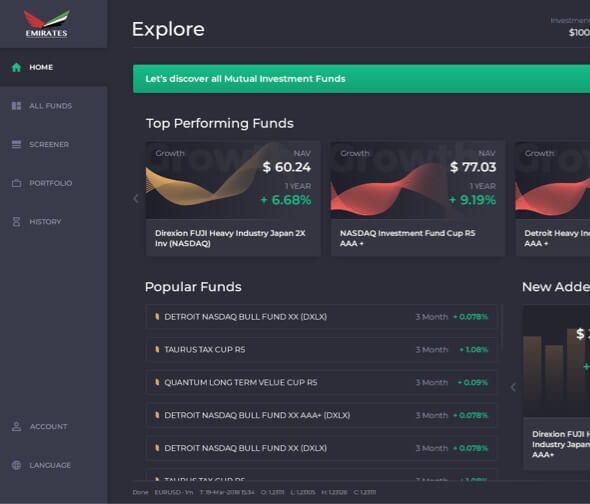Screen dimensions: 590x504
Task: Click the +0.09% three-month figure
Action: [x=473, y=382]
